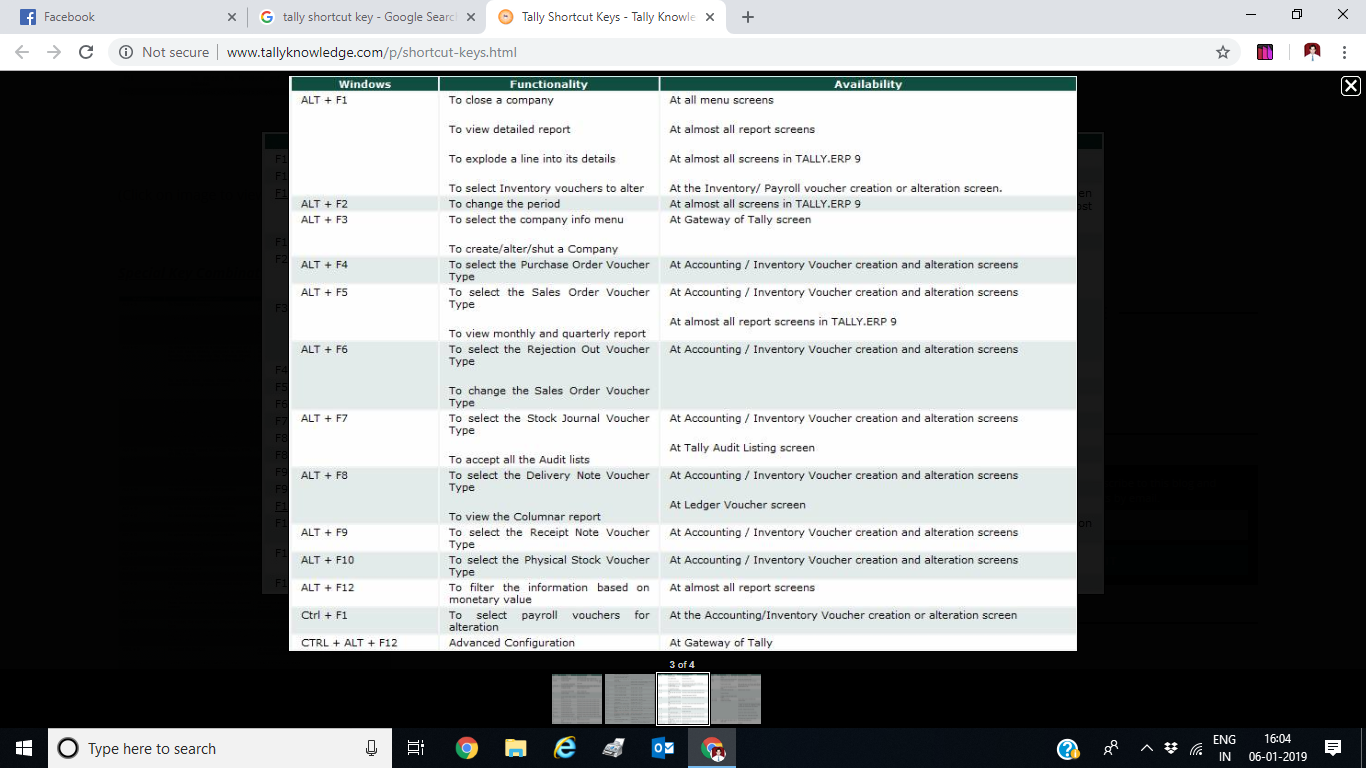Open File Explorer from the taskbar
This screenshot has height=768, width=1366.
[x=515, y=748]
